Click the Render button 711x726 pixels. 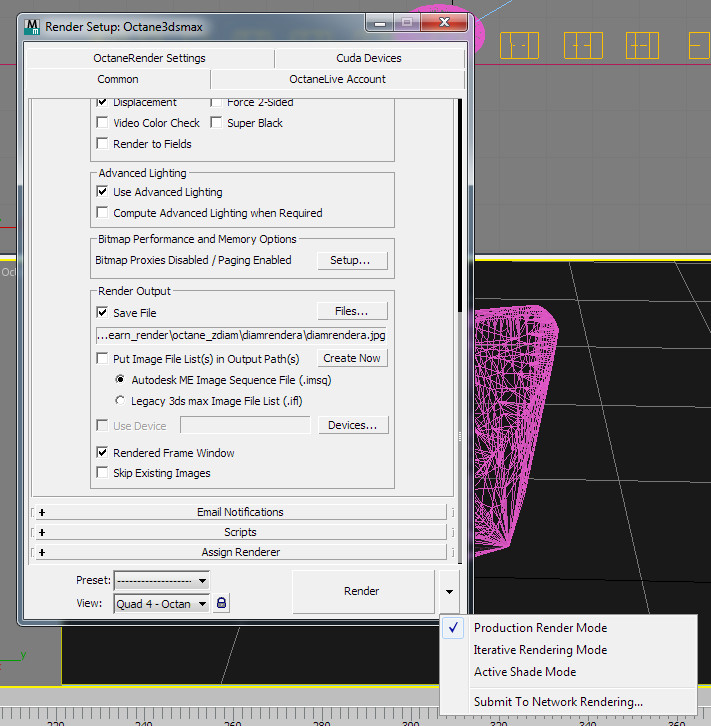362,591
